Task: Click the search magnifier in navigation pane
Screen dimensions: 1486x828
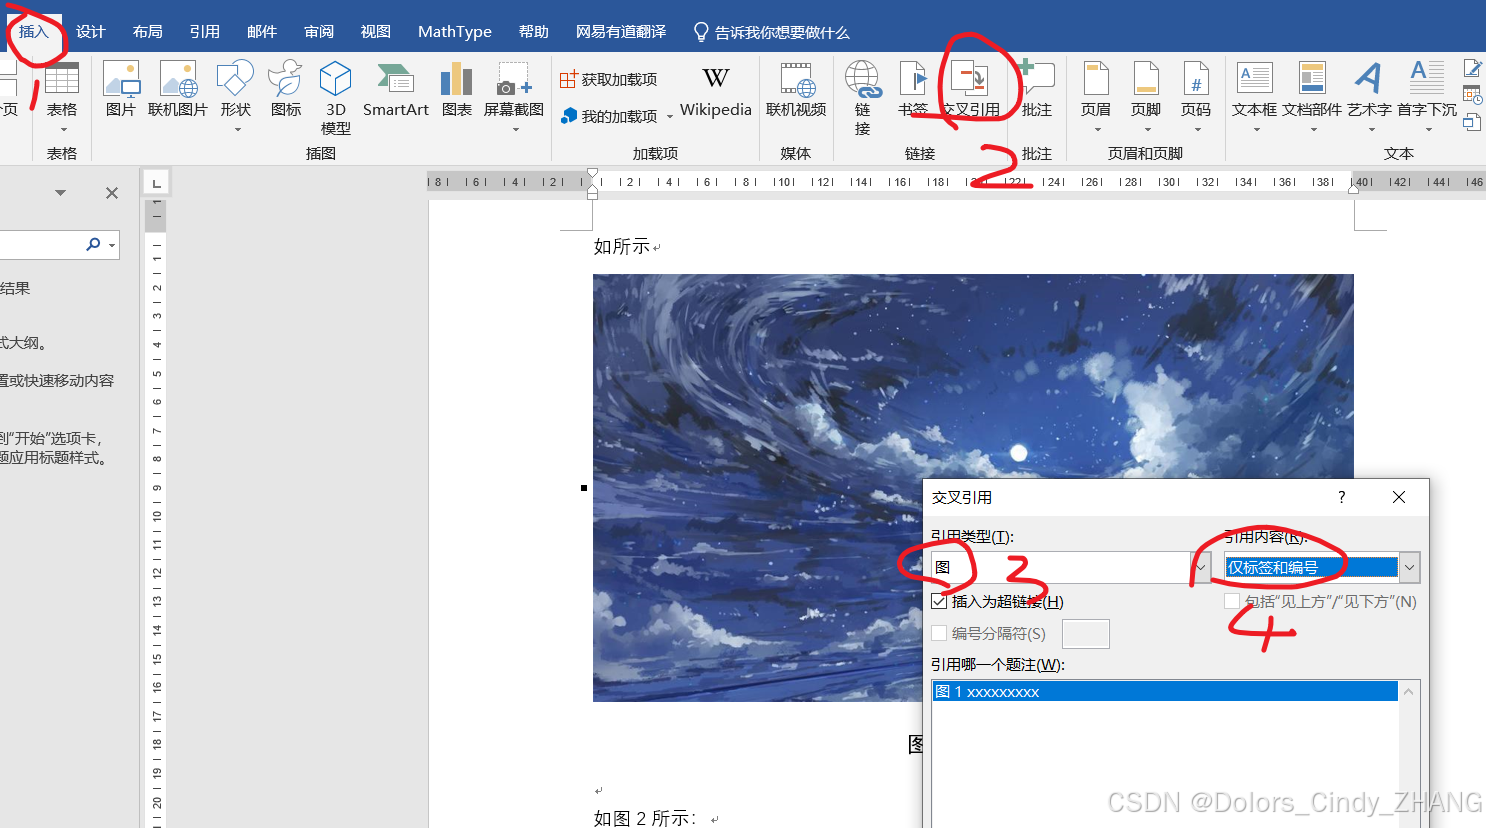Action: point(93,244)
